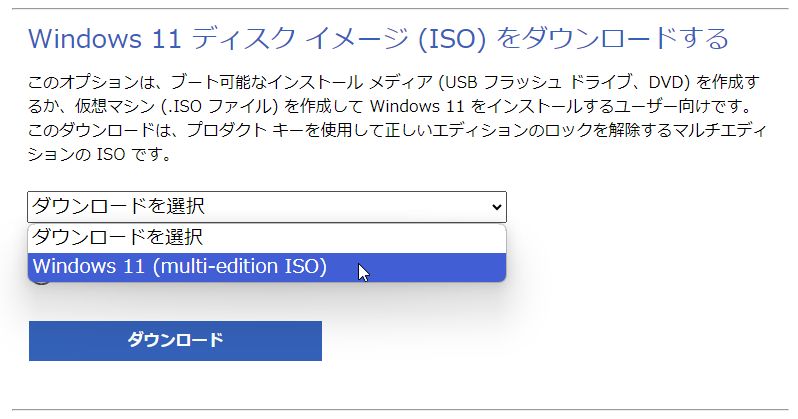Click the dropdown chevron arrow on the select box
Image resolution: width=798 pixels, height=419 pixels.
[497, 207]
